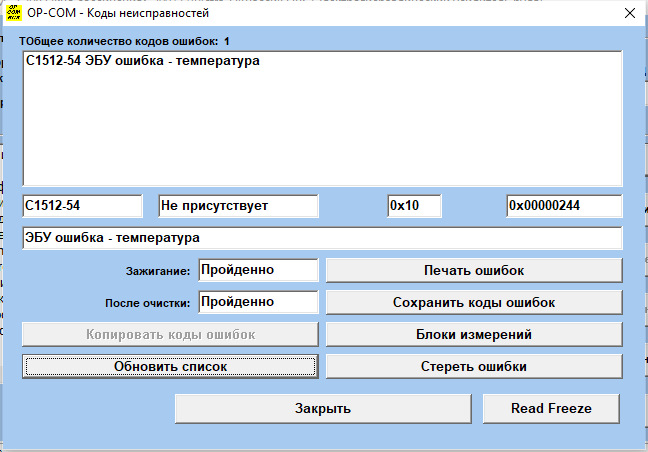The height and width of the screenshot is (452, 648).
Task: Click the OP-COM app icon in title bar
Action: coord(14,12)
